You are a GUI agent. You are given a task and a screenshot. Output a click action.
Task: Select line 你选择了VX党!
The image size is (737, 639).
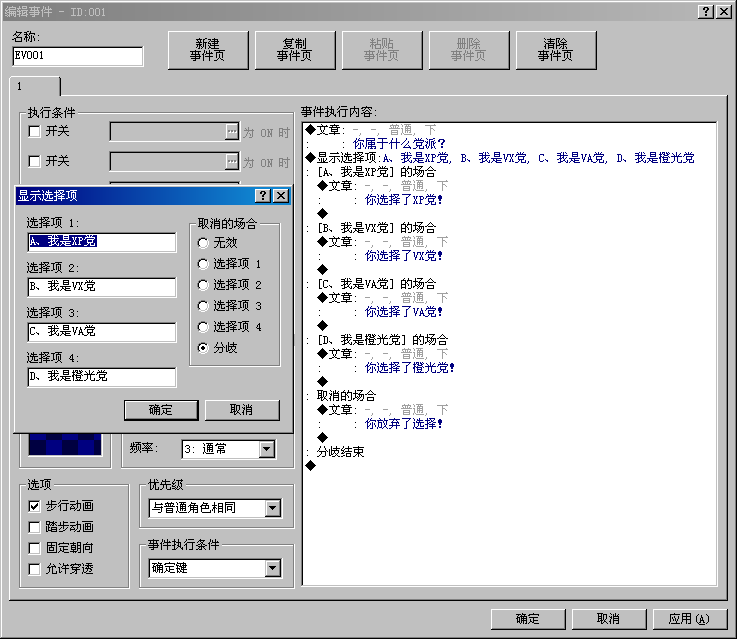pos(404,256)
